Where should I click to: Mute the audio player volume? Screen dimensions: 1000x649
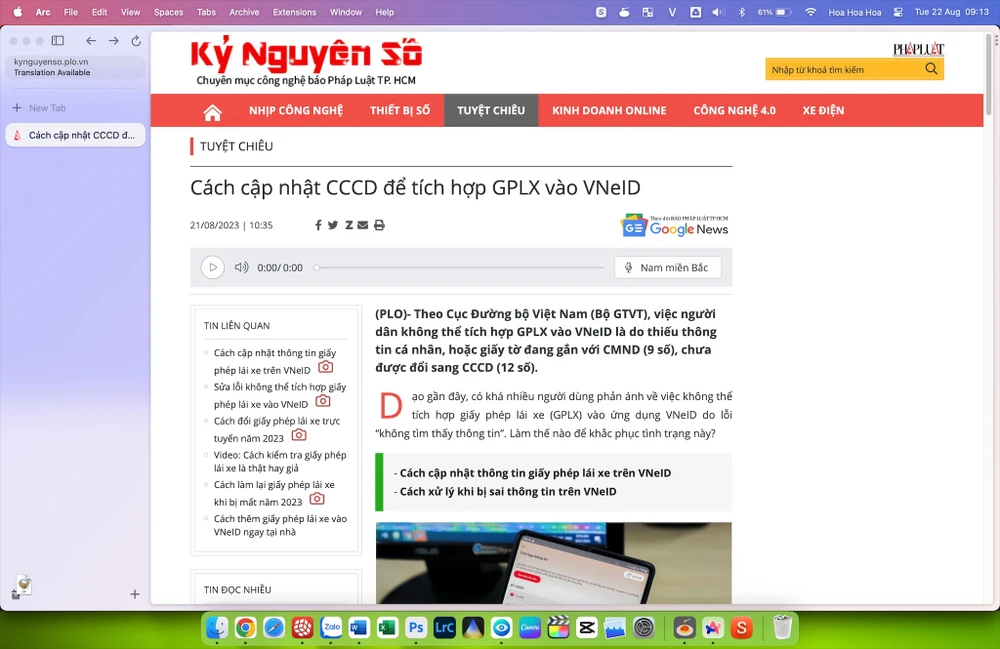[x=241, y=268]
